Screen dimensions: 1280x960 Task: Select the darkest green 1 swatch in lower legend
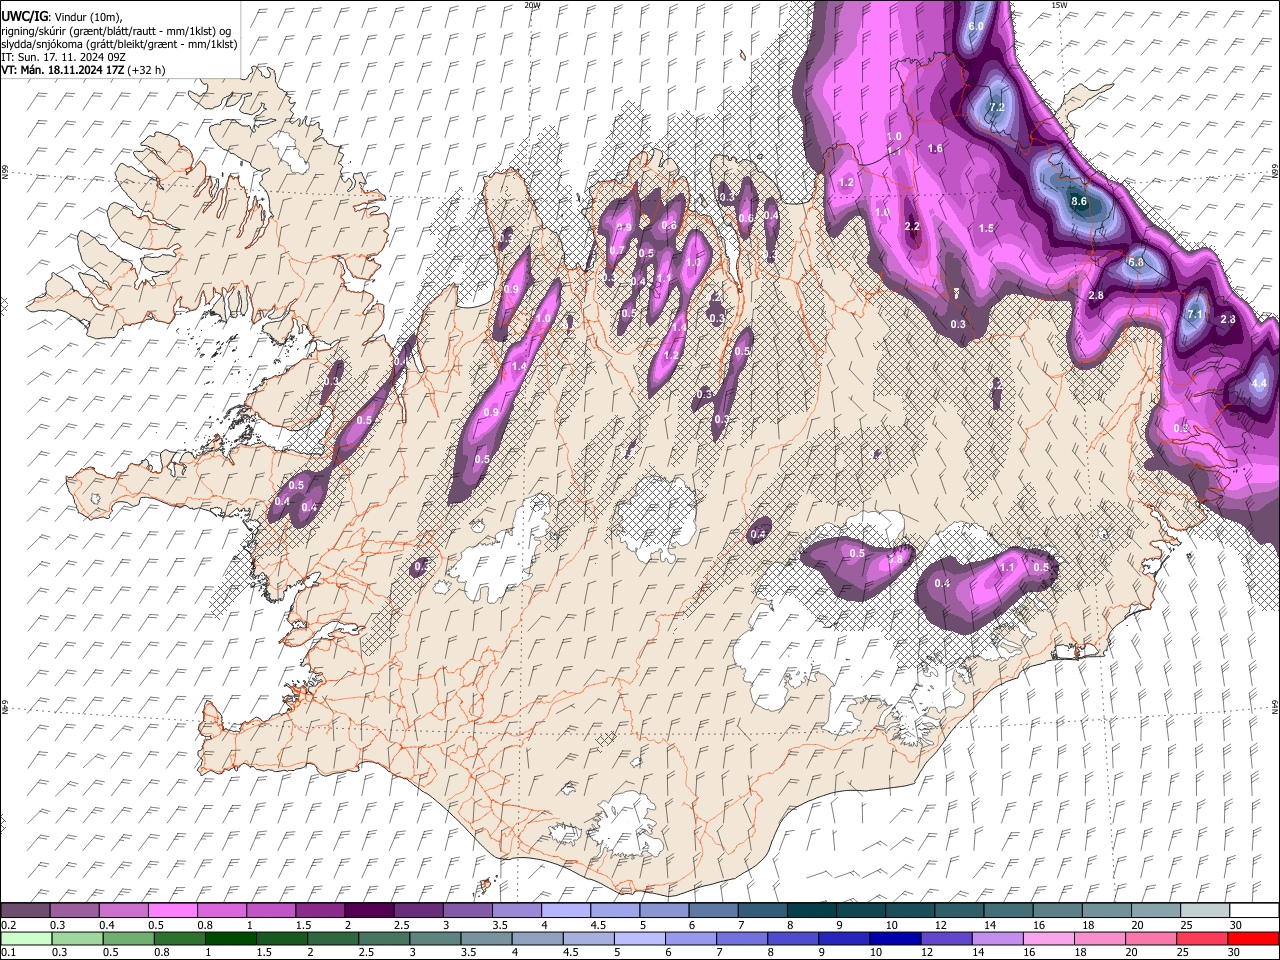pos(230,938)
